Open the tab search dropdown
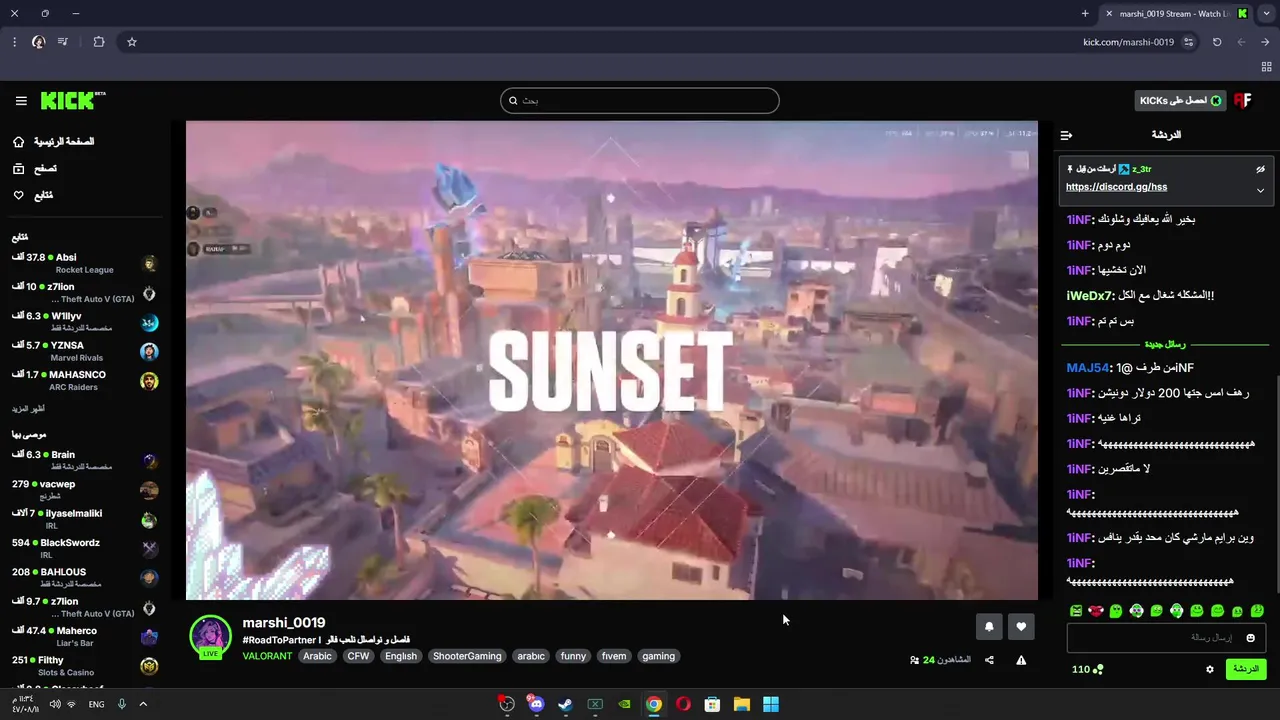 pyautogui.click(x=1267, y=14)
